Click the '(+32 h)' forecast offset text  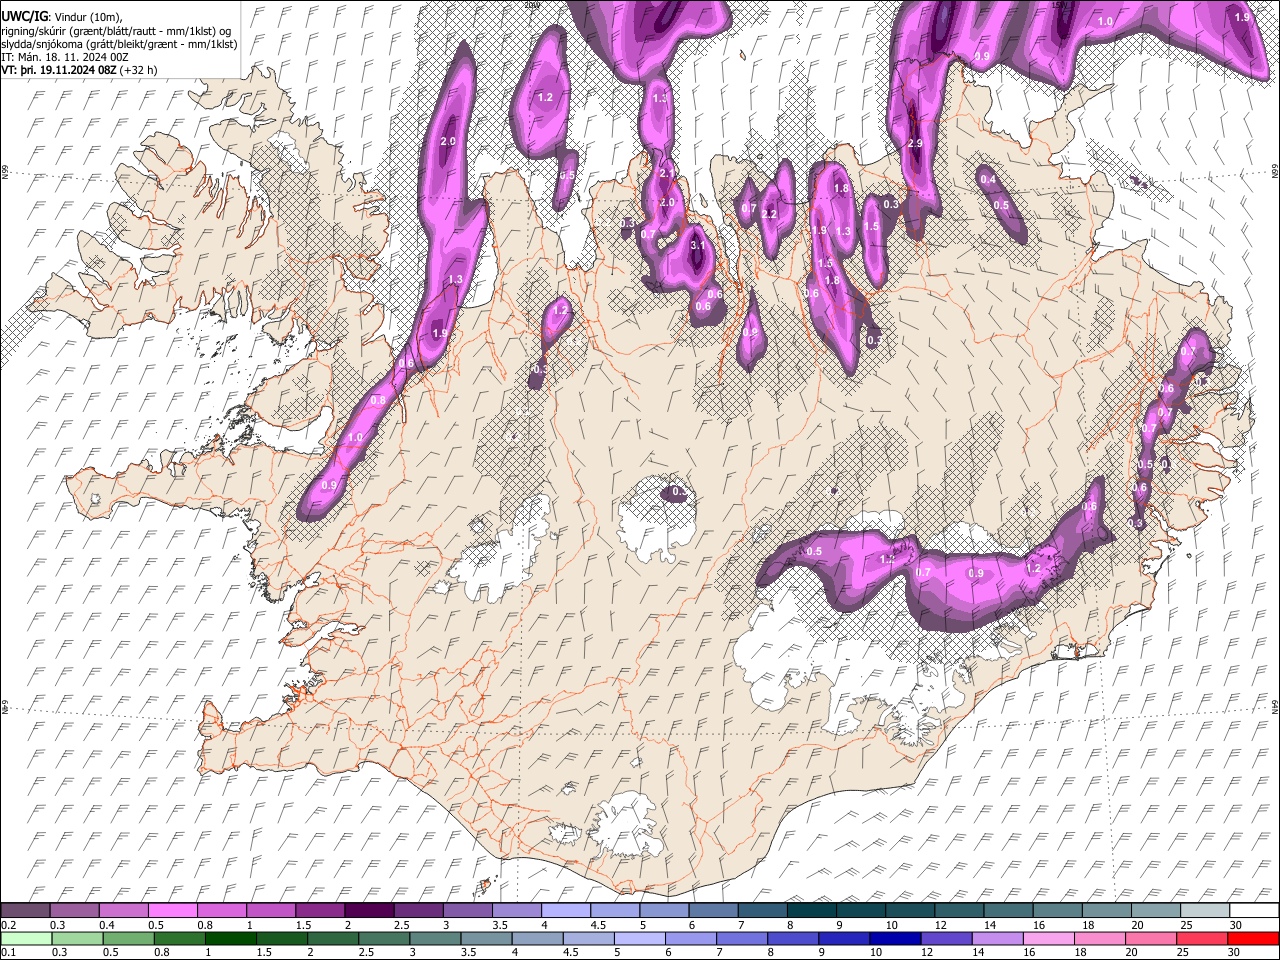[138, 70]
